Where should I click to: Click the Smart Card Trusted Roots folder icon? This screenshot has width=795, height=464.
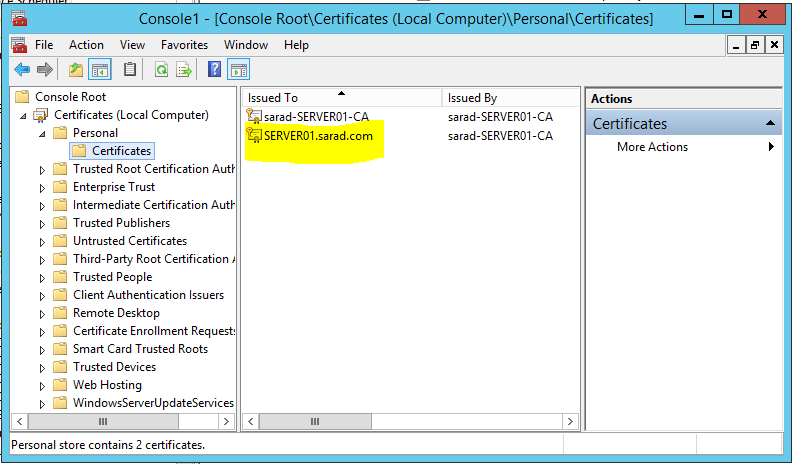pyautogui.click(x=60, y=349)
